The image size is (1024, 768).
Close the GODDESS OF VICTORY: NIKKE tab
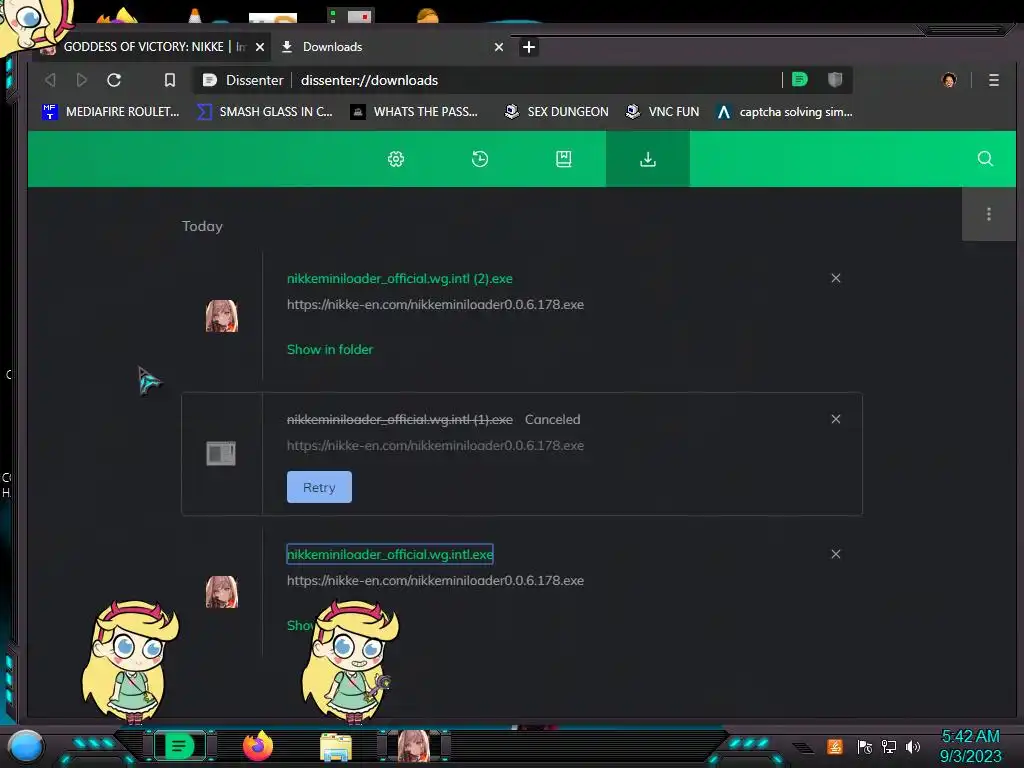[x=260, y=47]
